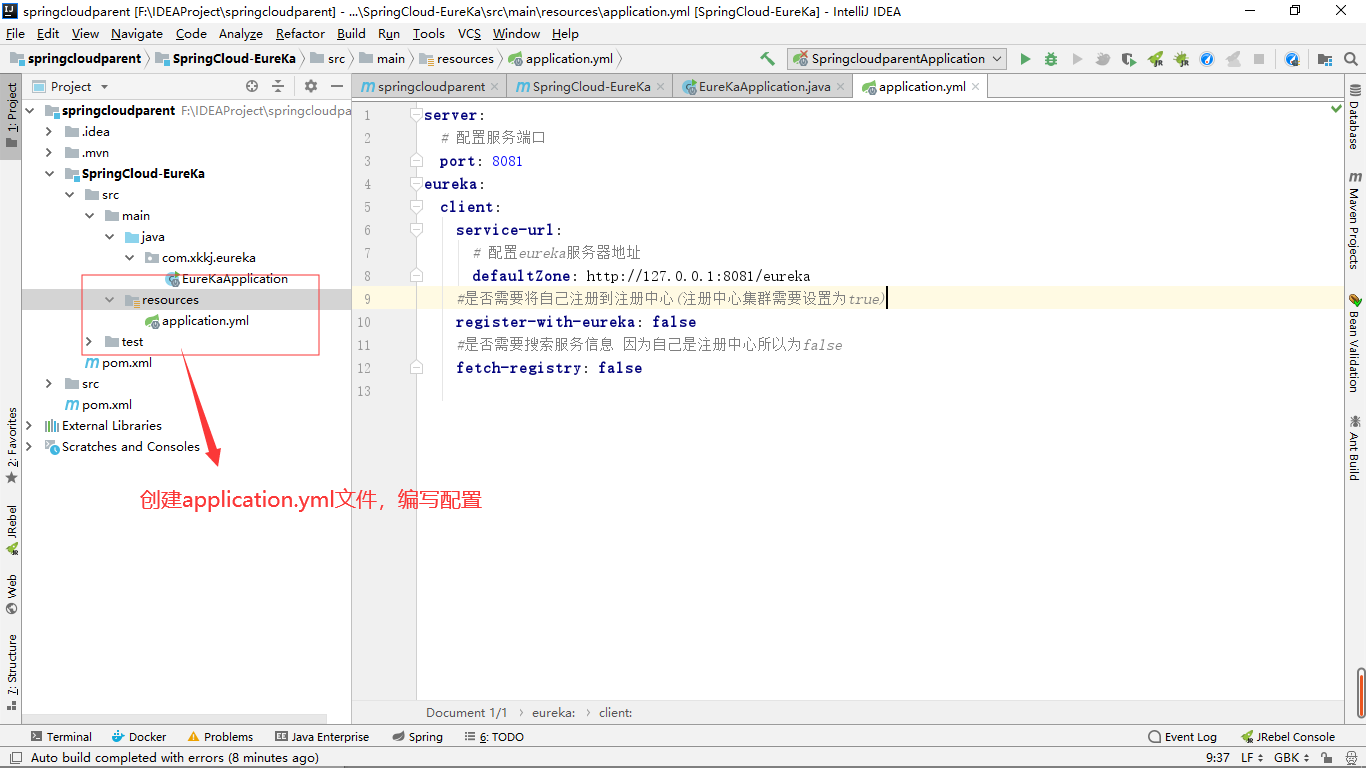This screenshot has height=768, width=1366.
Task: Collapse the com.xkkj.eureka package node
Action: (129, 258)
